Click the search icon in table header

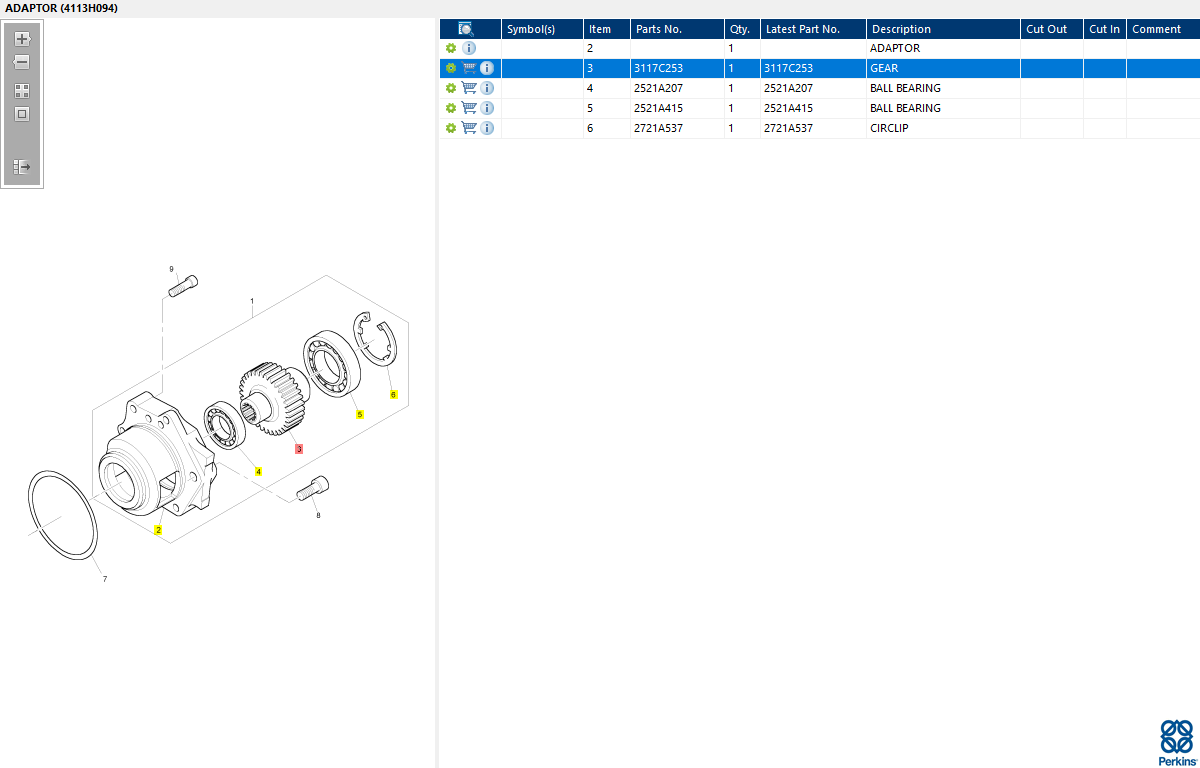click(466, 29)
